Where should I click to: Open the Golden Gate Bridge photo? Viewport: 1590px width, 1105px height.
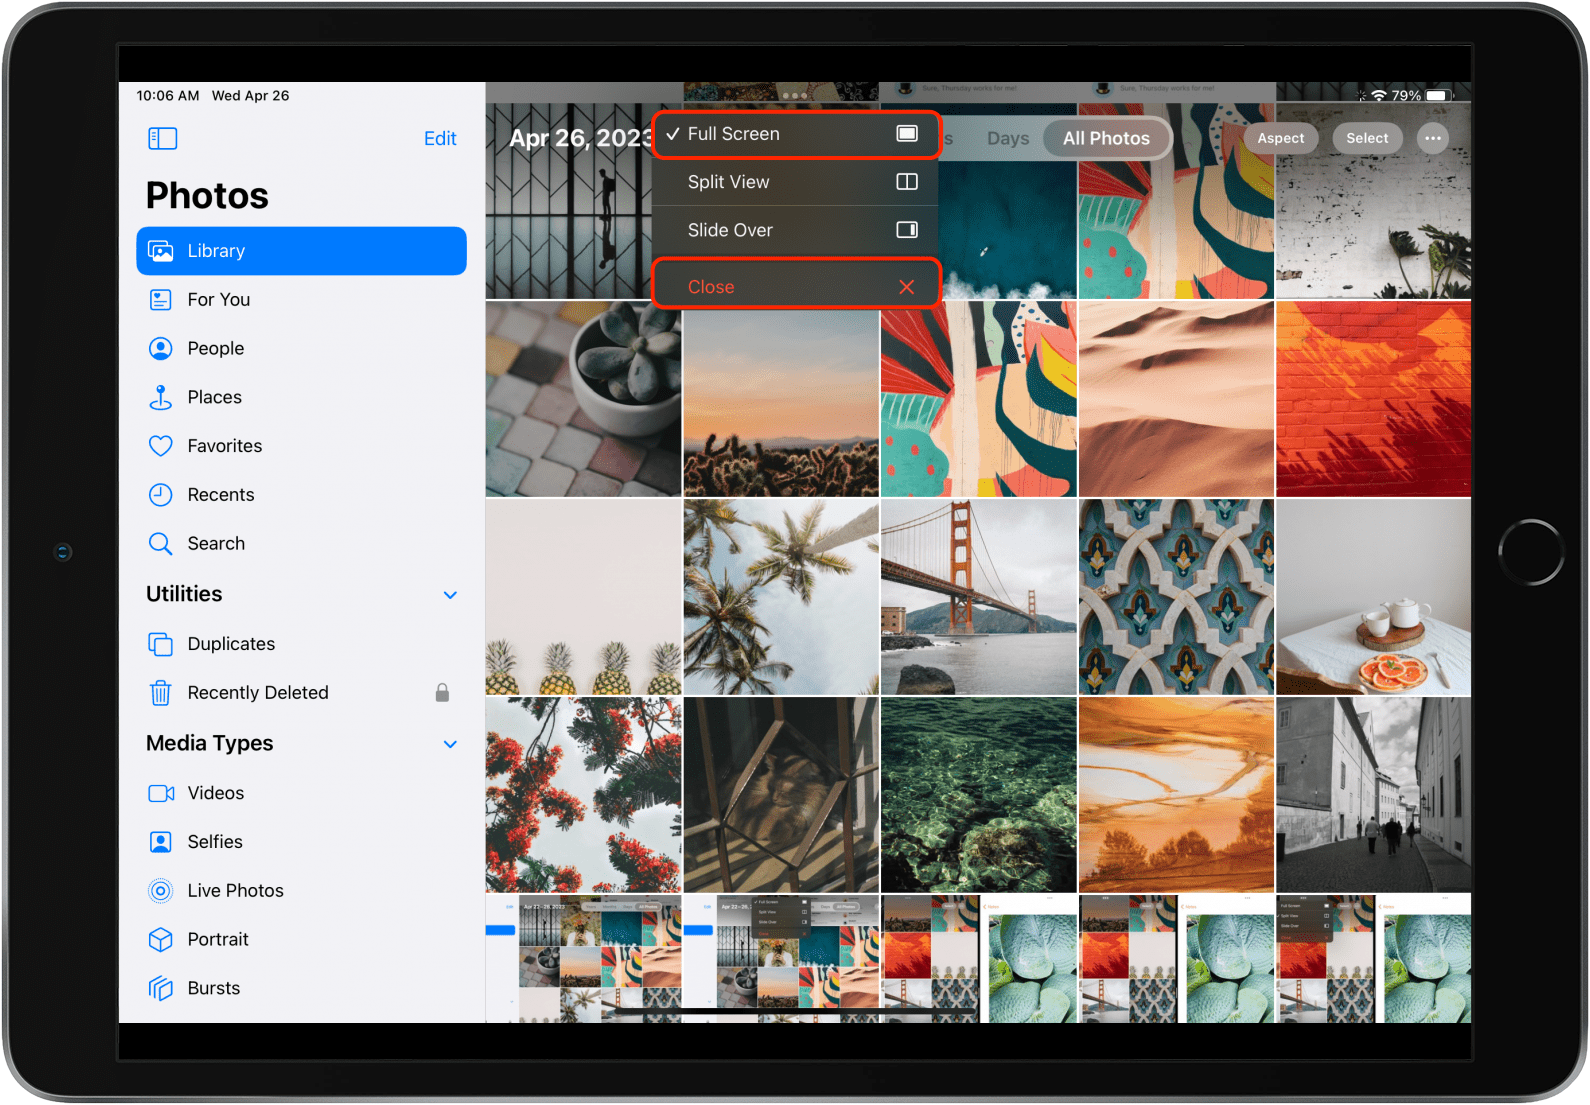coord(978,597)
